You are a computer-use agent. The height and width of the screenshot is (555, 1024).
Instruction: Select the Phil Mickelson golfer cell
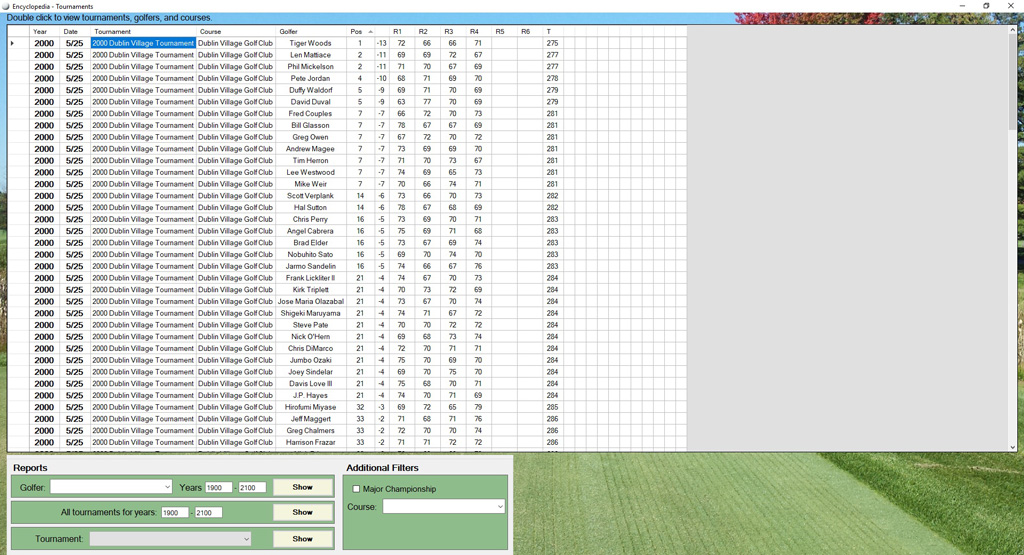[310, 67]
